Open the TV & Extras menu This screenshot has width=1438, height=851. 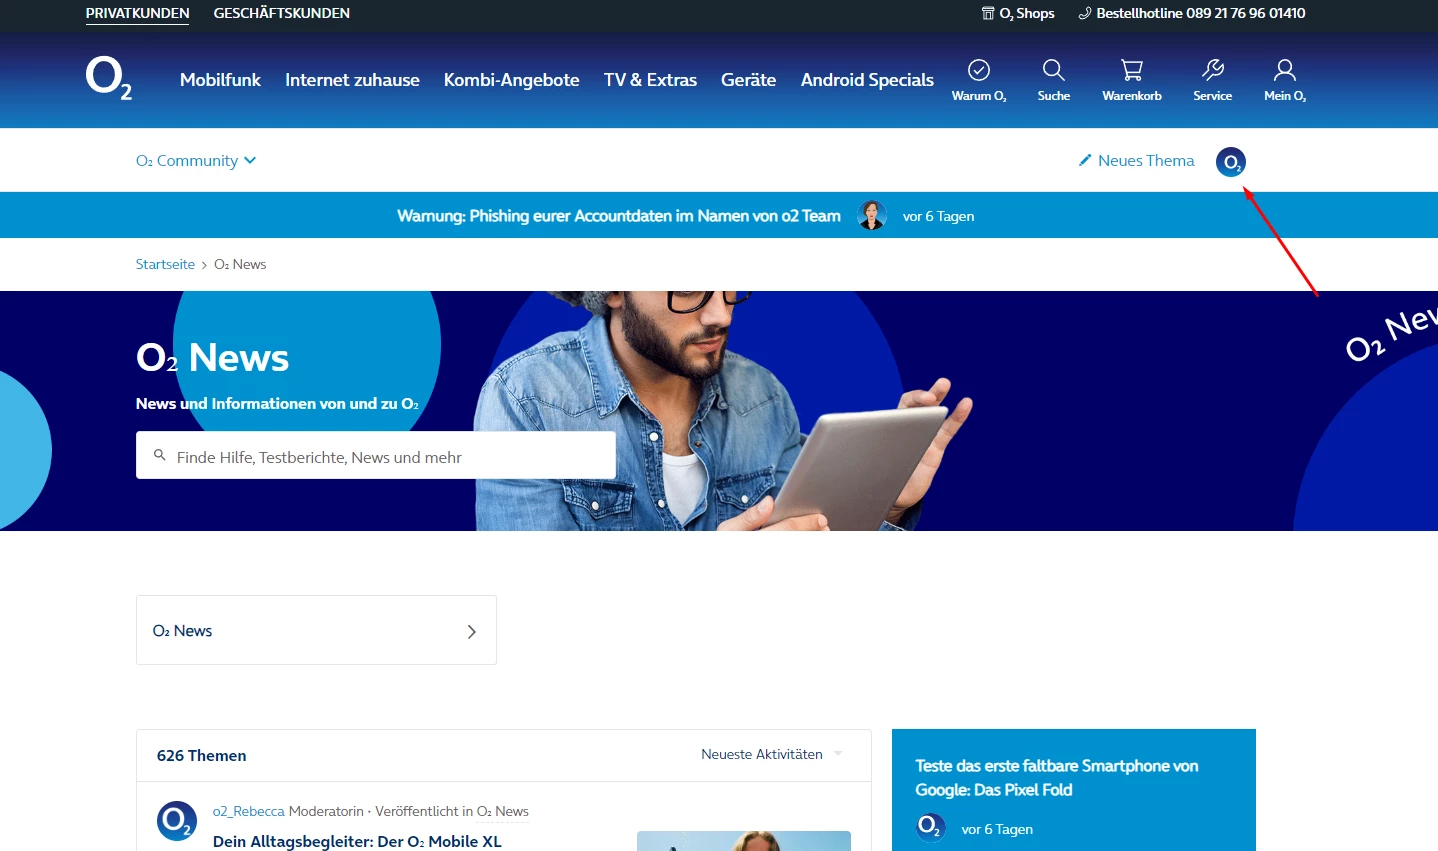click(650, 80)
